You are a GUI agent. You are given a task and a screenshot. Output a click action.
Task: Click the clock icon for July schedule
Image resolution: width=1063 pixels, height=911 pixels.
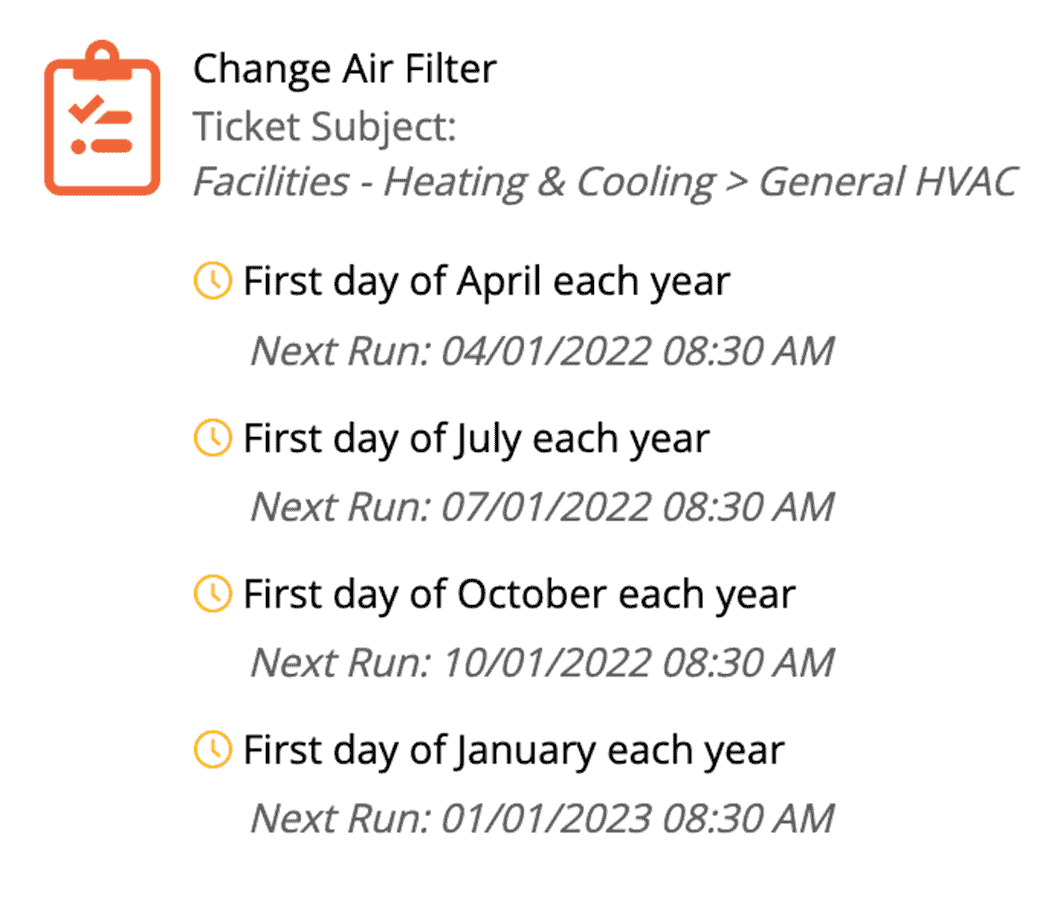(x=212, y=437)
